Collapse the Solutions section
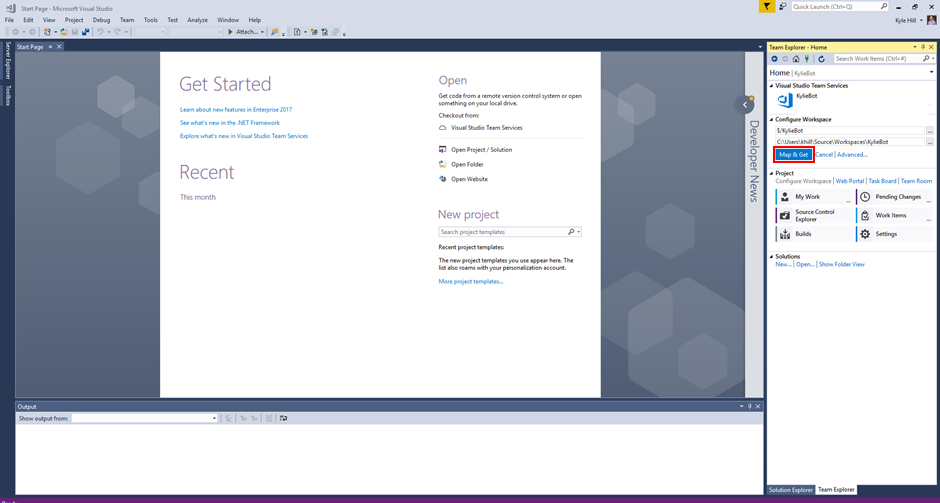This screenshot has height=503, width=940. coord(772,257)
